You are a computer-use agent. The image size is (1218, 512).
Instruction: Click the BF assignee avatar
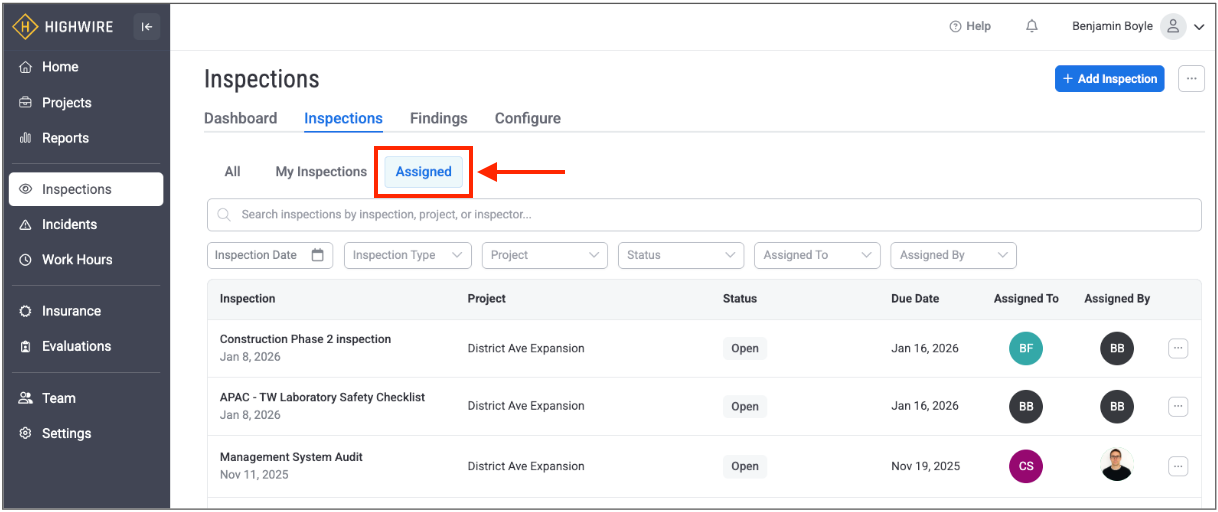[1026, 349]
